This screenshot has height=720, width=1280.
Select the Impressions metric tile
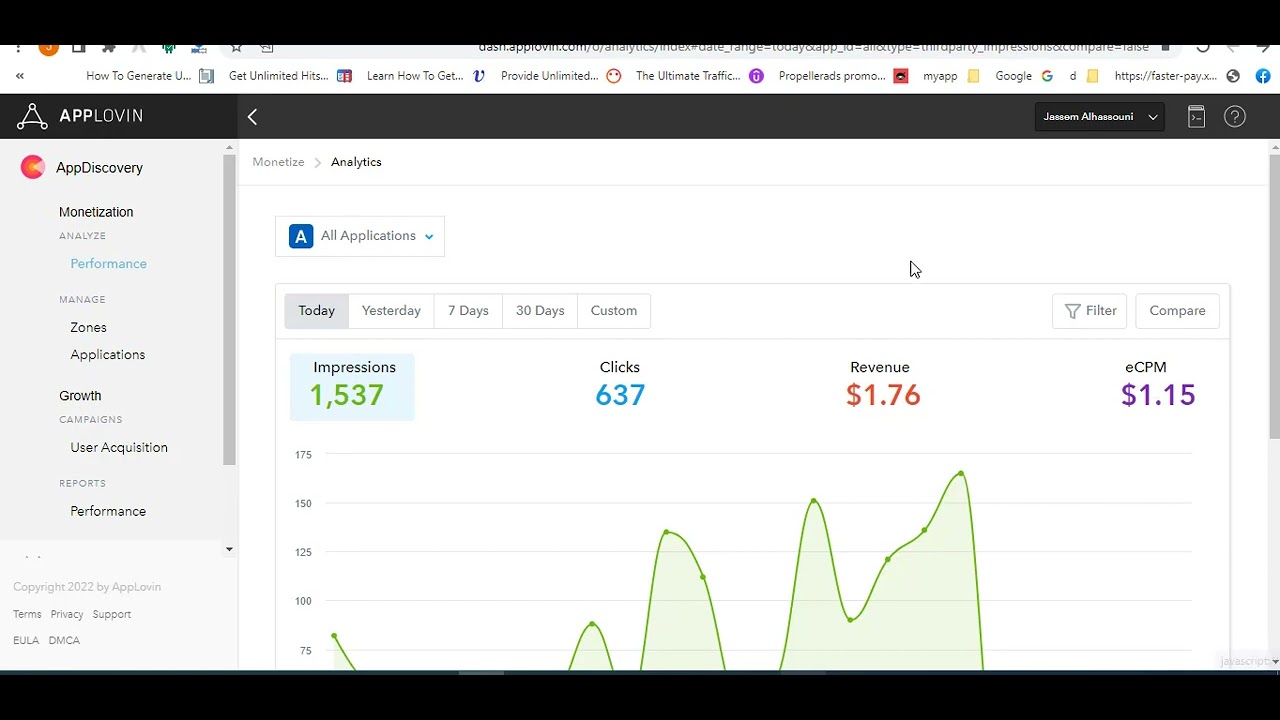[x=352, y=386]
